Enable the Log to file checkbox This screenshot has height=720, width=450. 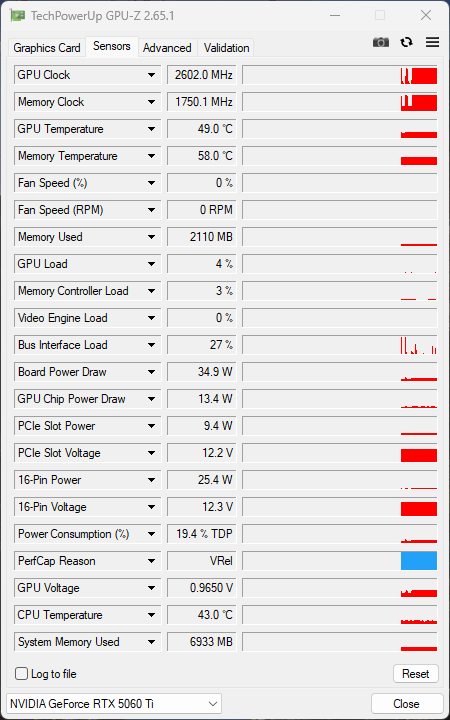point(22,674)
